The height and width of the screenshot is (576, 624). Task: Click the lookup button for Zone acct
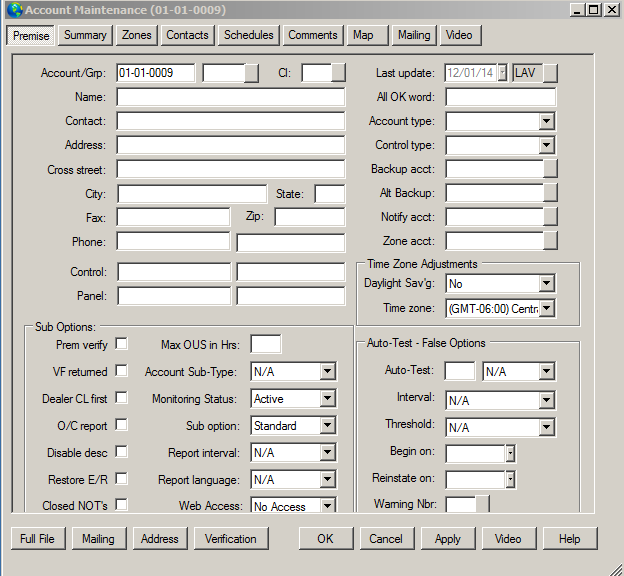pos(550,241)
